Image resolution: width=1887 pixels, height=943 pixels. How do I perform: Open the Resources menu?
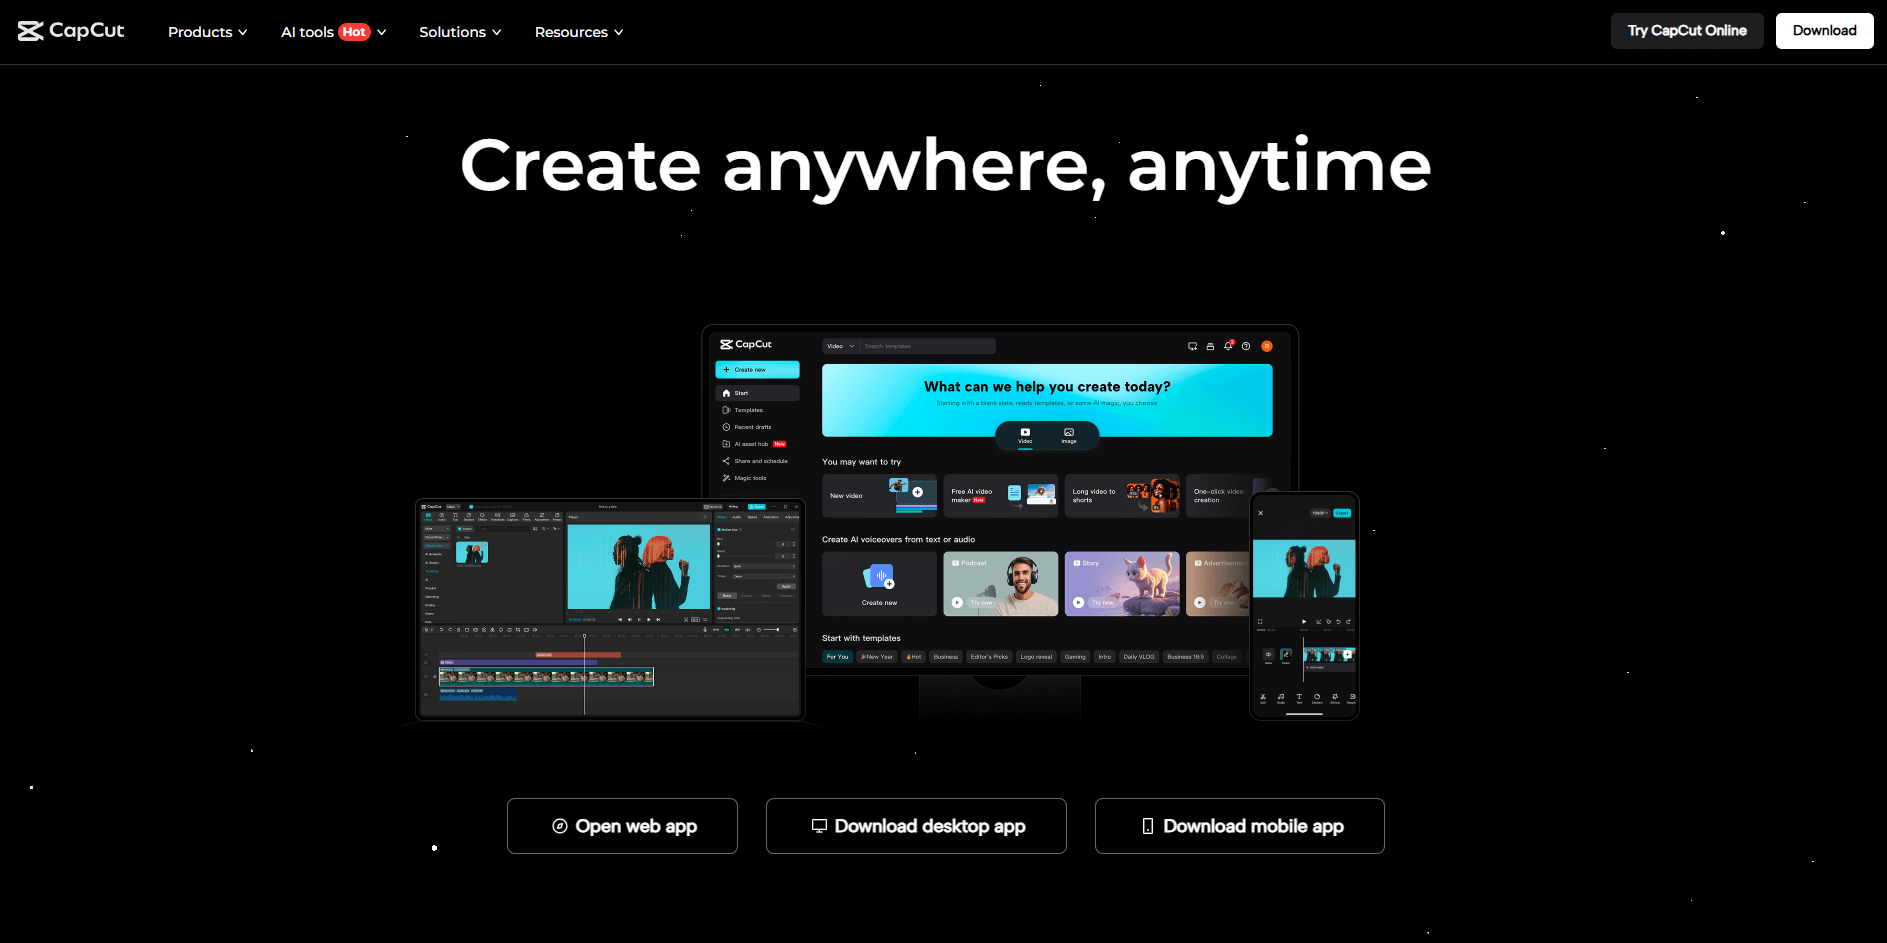578,32
